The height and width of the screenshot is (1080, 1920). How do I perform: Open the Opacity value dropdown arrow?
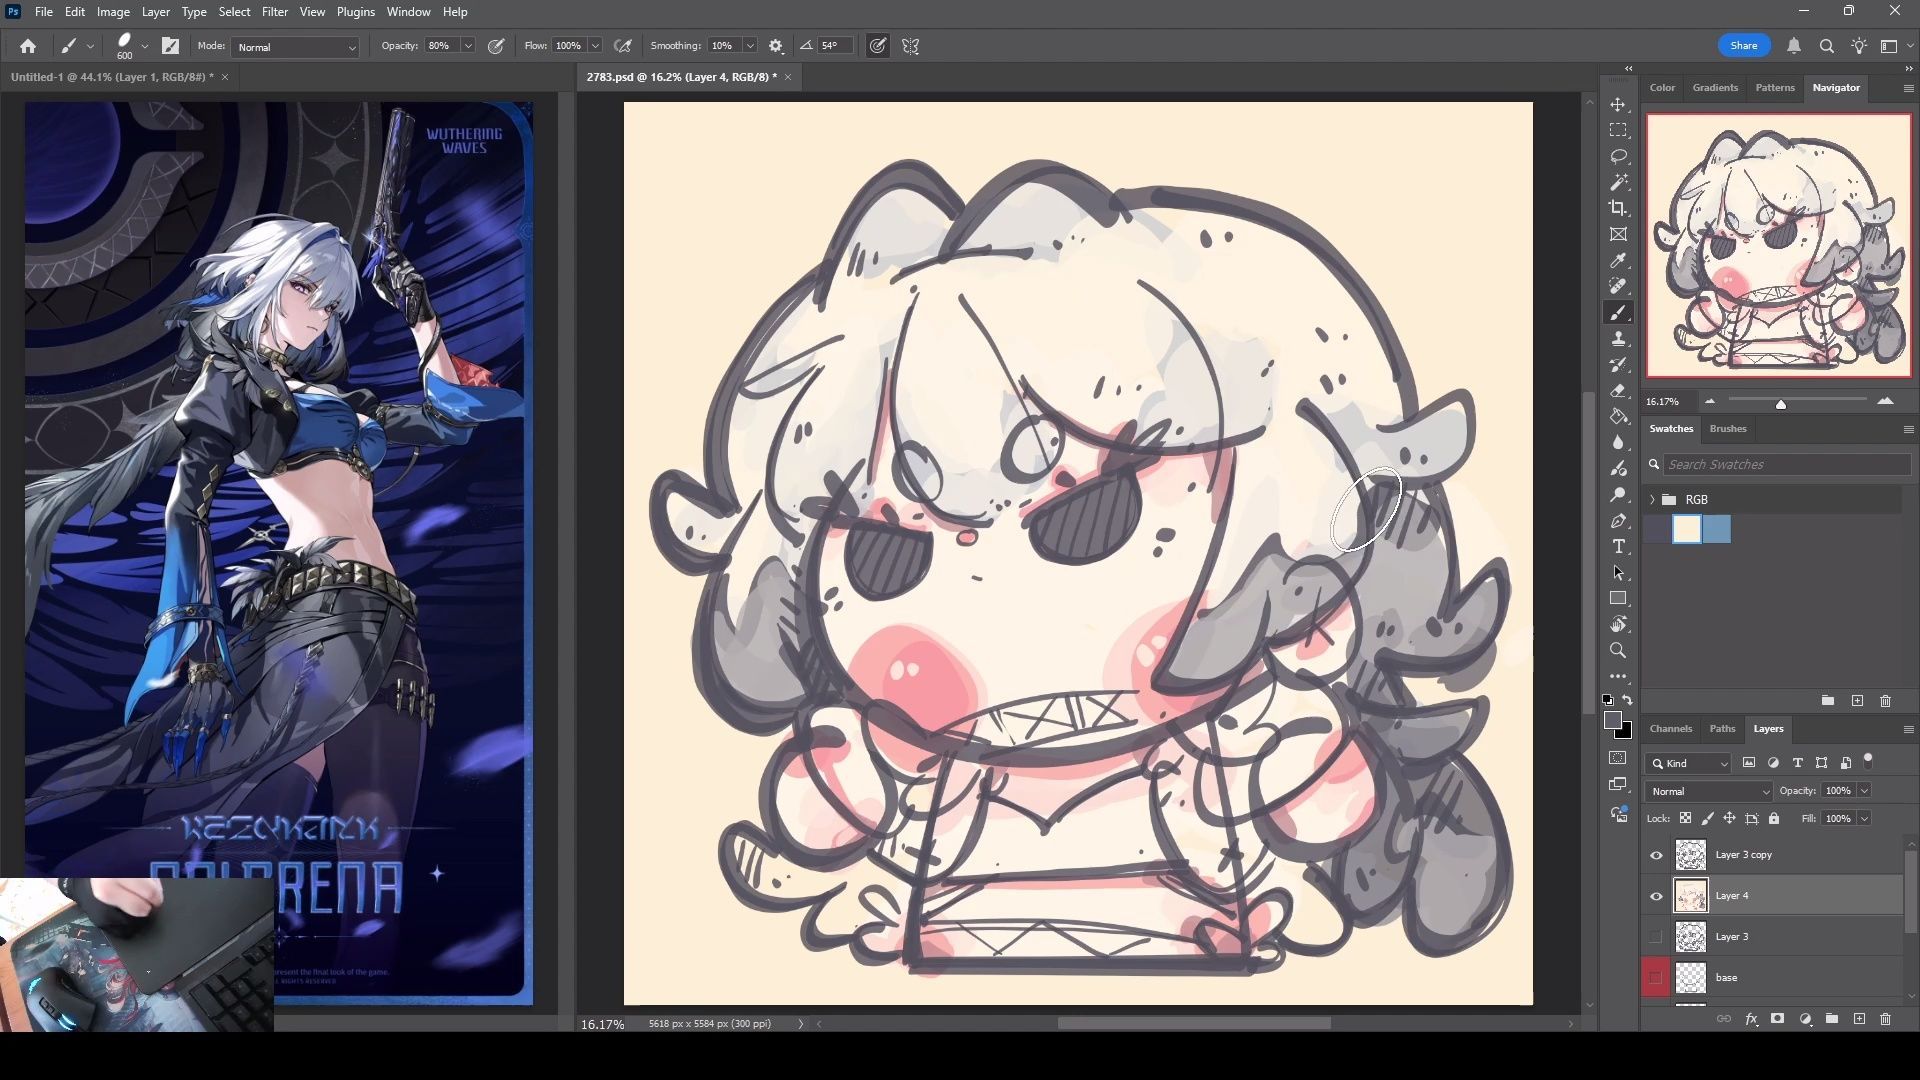[x=467, y=46]
